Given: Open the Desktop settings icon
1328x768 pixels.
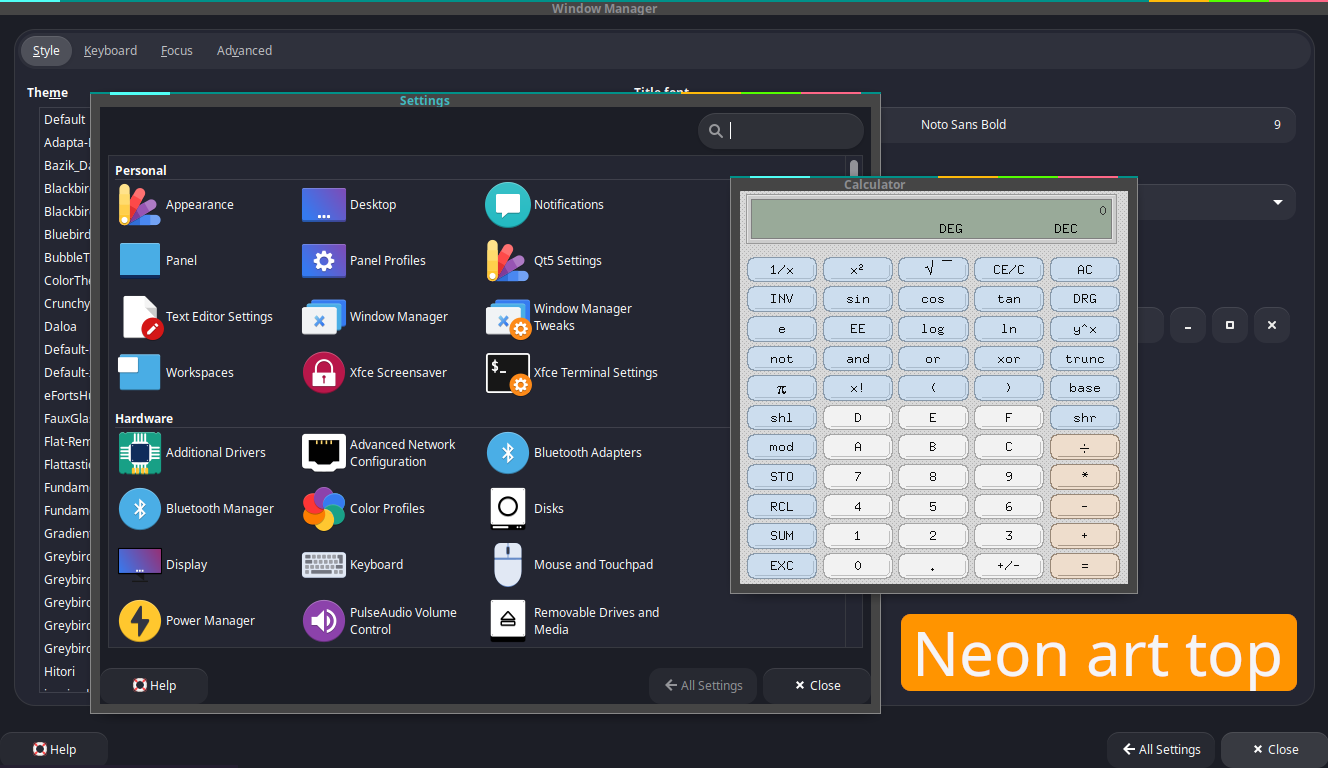Looking at the screenshot, I should pos(324,205).
